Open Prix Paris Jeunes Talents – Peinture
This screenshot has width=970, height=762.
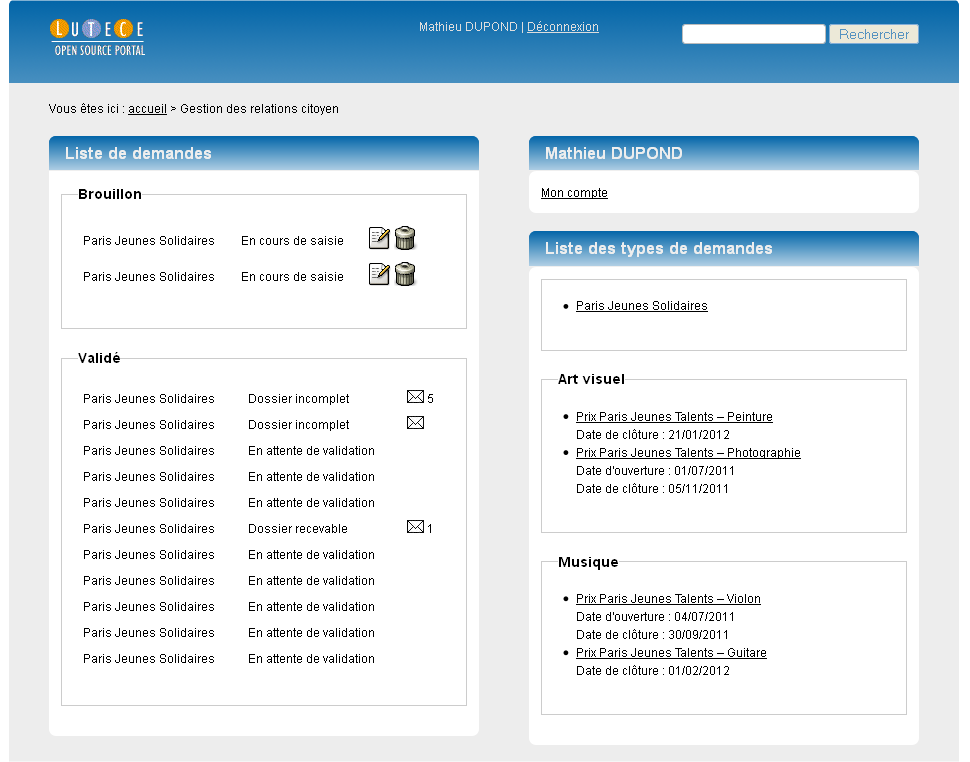pyautogui.click(x=674, y=417)
